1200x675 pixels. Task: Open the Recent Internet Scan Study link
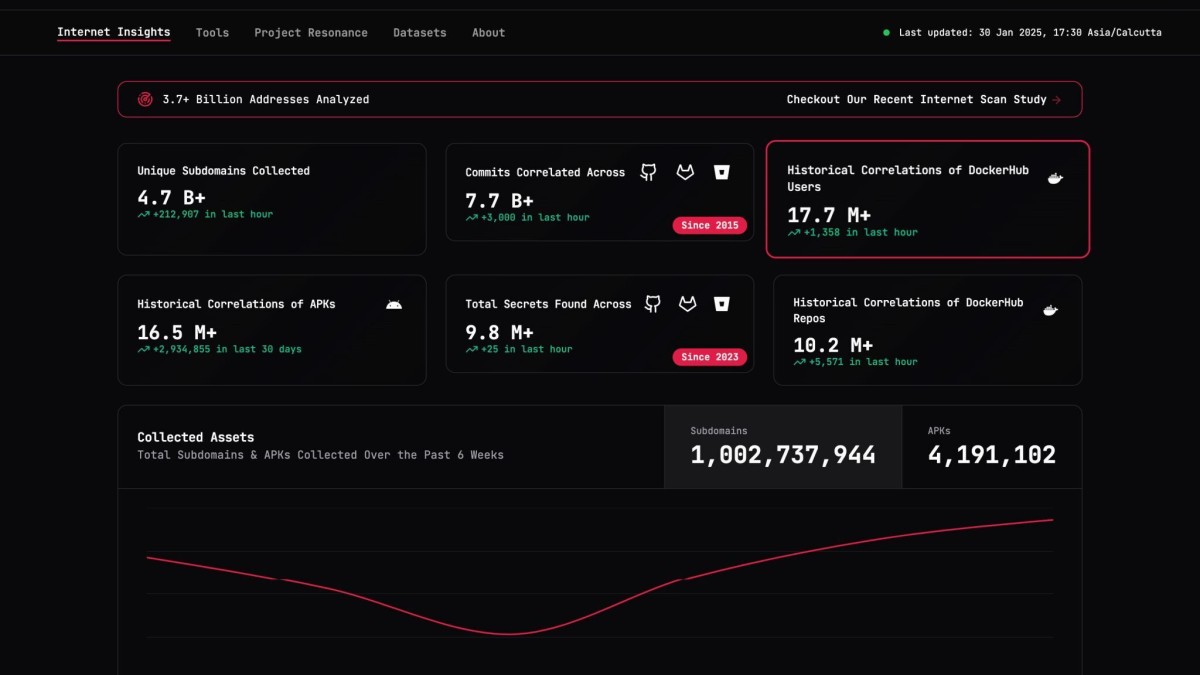pos(923,100)
